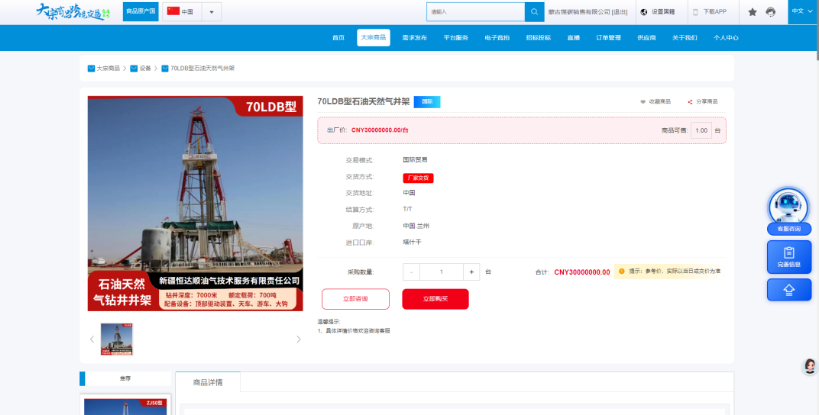Click the back-to-top arrow icon
This screenshot has width=819, height=415.
[789, 290]
